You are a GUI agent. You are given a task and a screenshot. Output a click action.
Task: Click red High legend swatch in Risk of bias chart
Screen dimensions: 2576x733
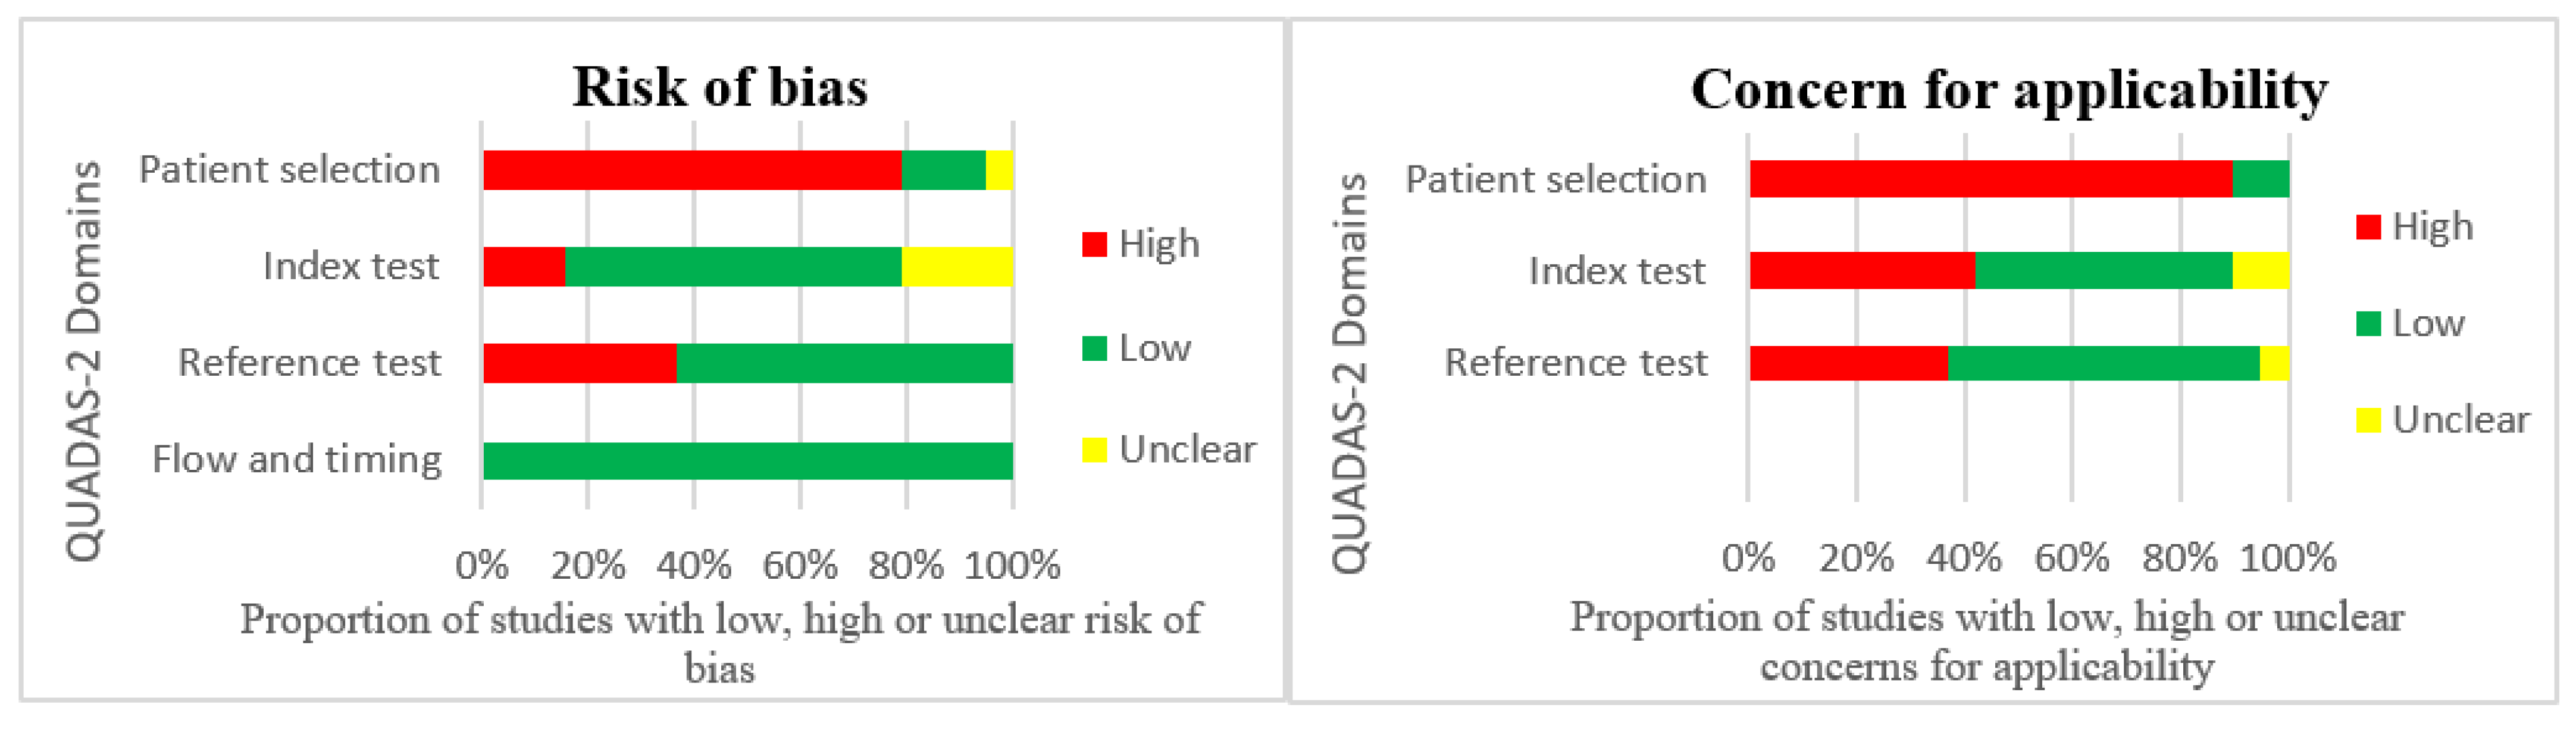[x=1094, y=244]
